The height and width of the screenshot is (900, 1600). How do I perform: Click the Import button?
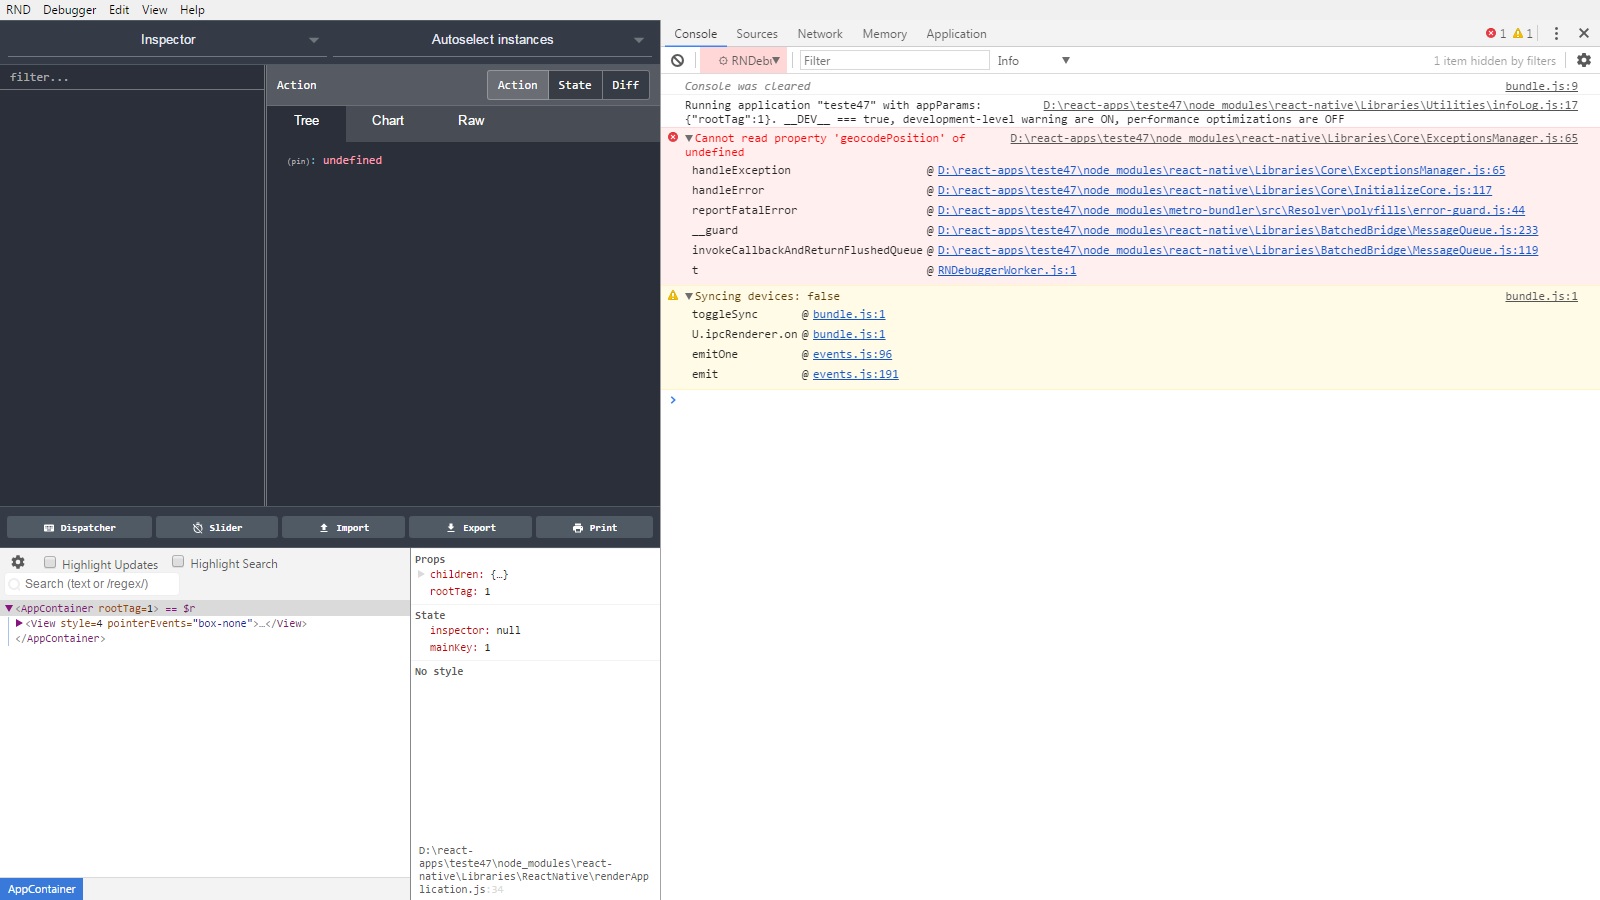(343, 527)
